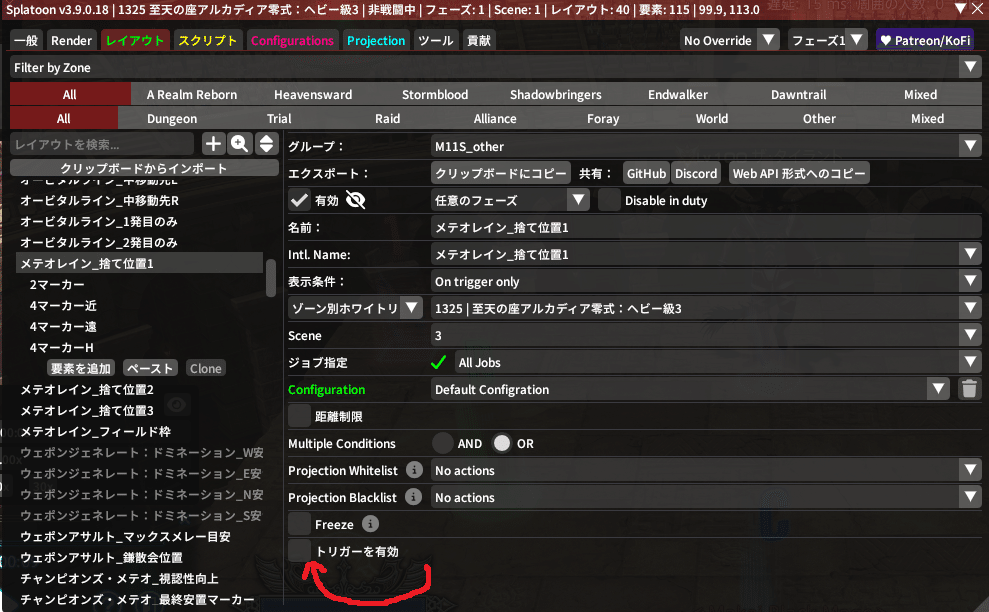The width and height of the screenshot is (989, 612).
Task: Open the 表示条件 On trigger only dropdown
Action: tap(706, 281)
